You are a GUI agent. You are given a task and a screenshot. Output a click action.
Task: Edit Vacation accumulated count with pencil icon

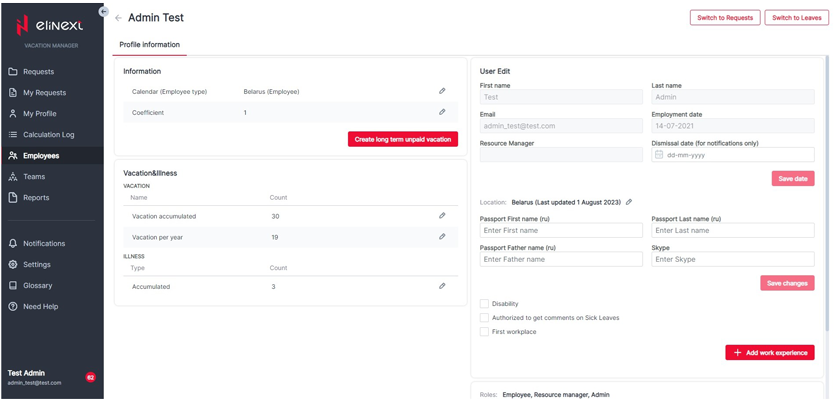442,216
